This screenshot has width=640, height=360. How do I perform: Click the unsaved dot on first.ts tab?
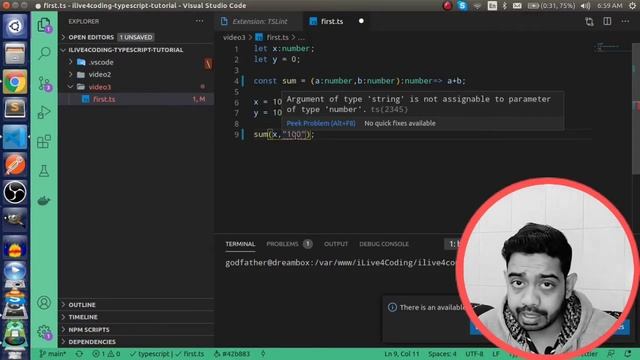(x=361, y=21)
